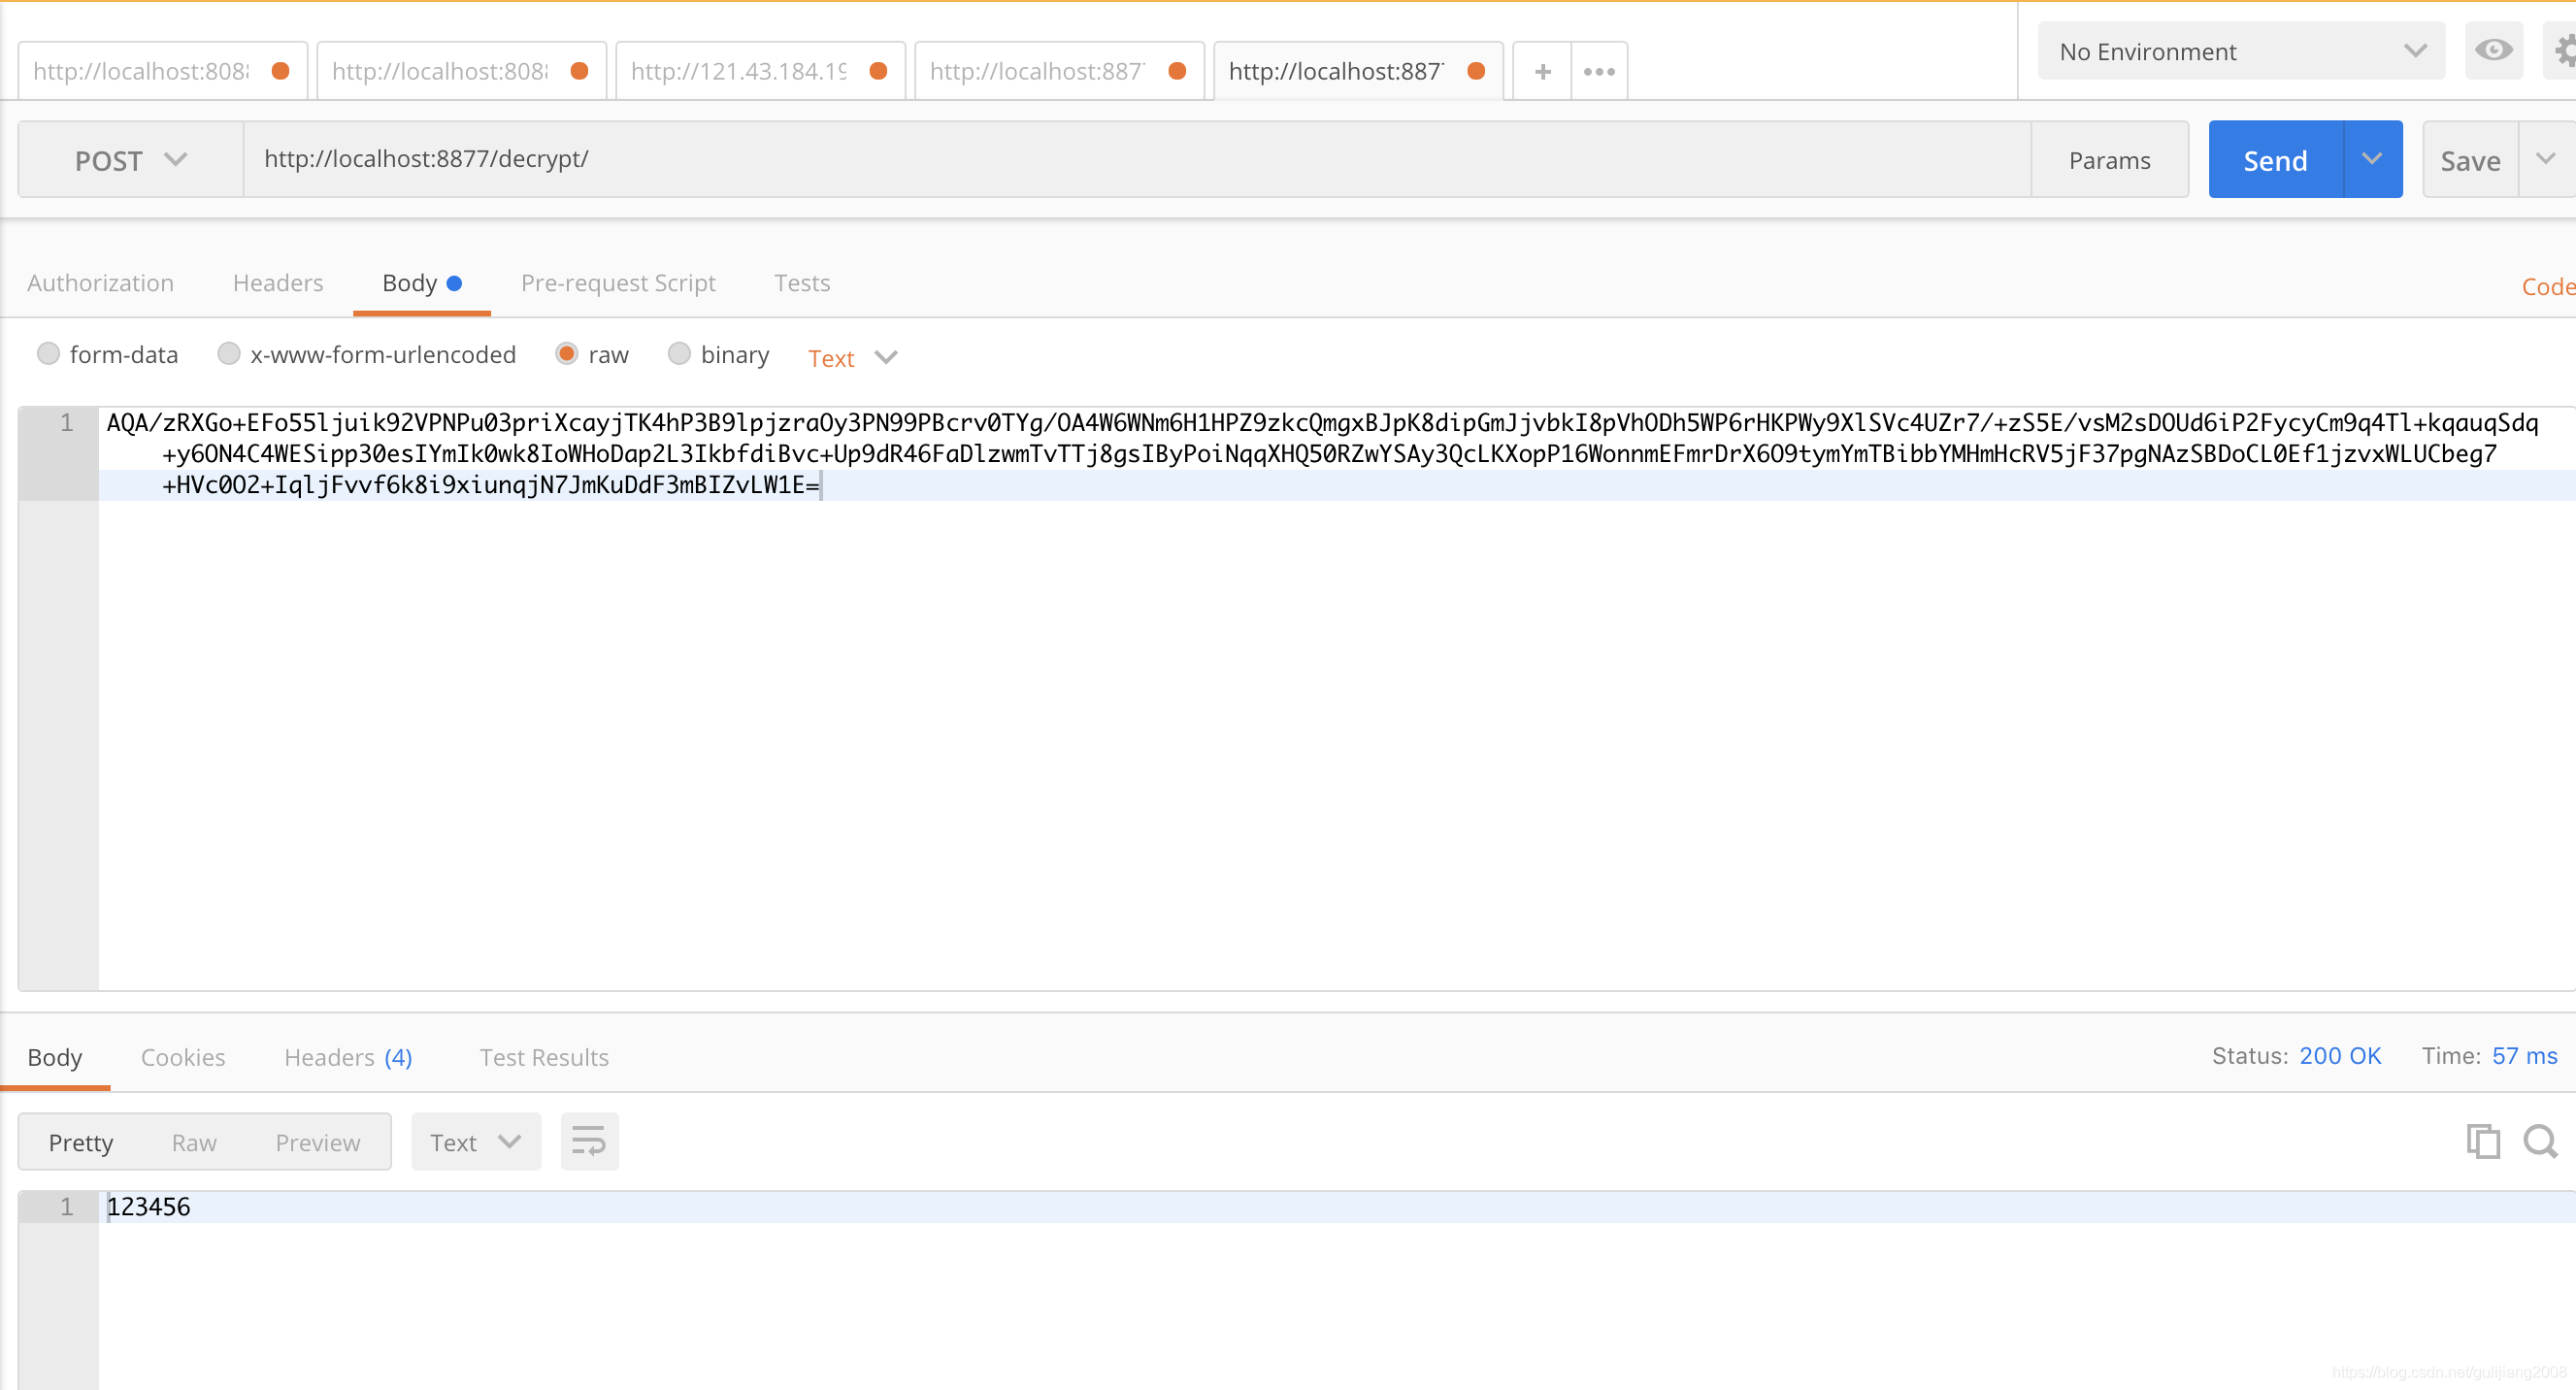Open the manage environments gear icon
2576x1390 pixels.
pyautogui.click(x=2563, y=51)
